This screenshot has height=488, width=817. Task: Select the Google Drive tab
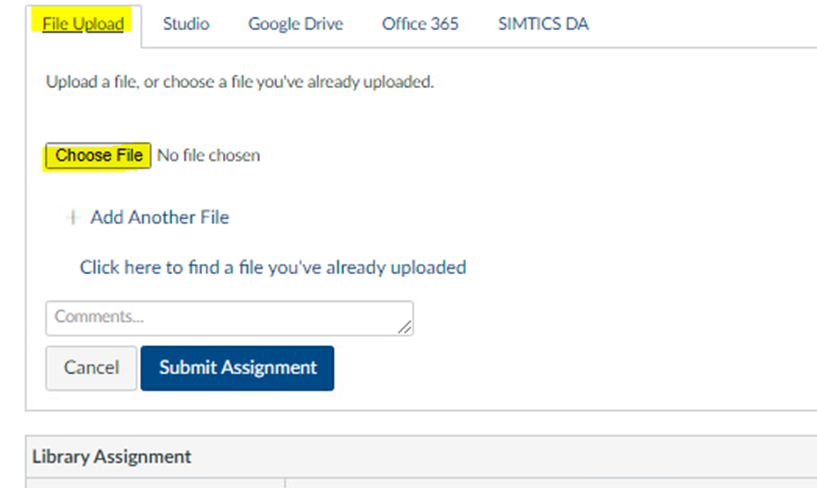pos(295,24)
